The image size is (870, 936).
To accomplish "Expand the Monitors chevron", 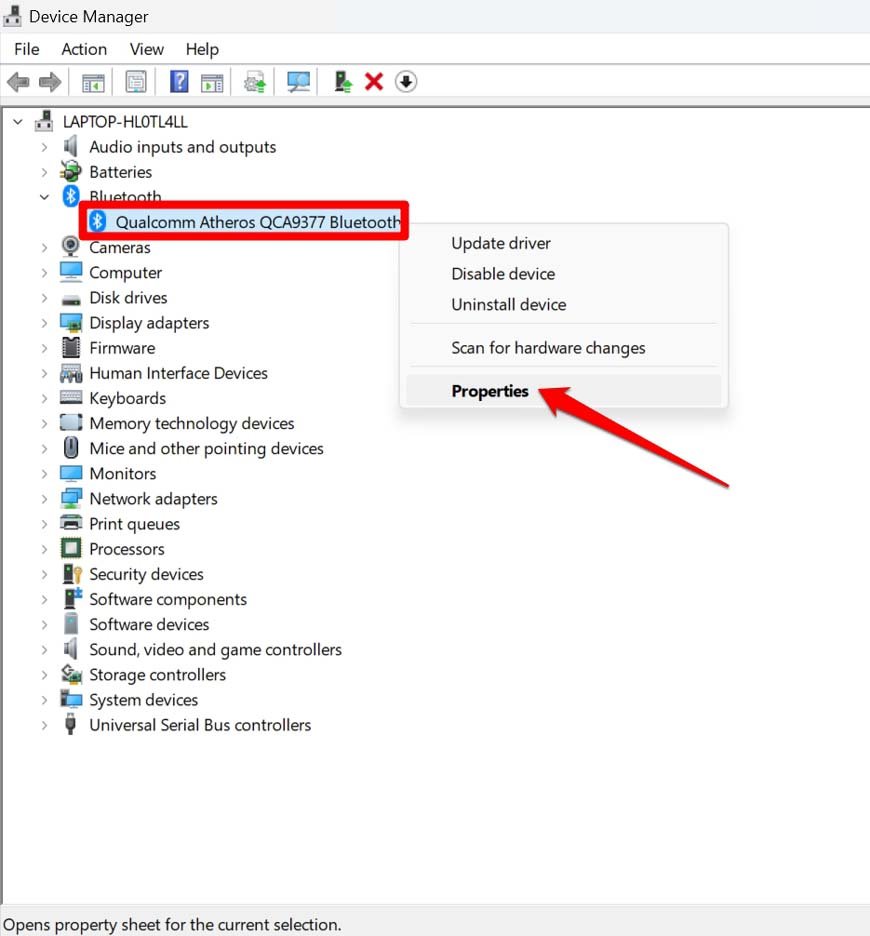I will tap(44, 473).
